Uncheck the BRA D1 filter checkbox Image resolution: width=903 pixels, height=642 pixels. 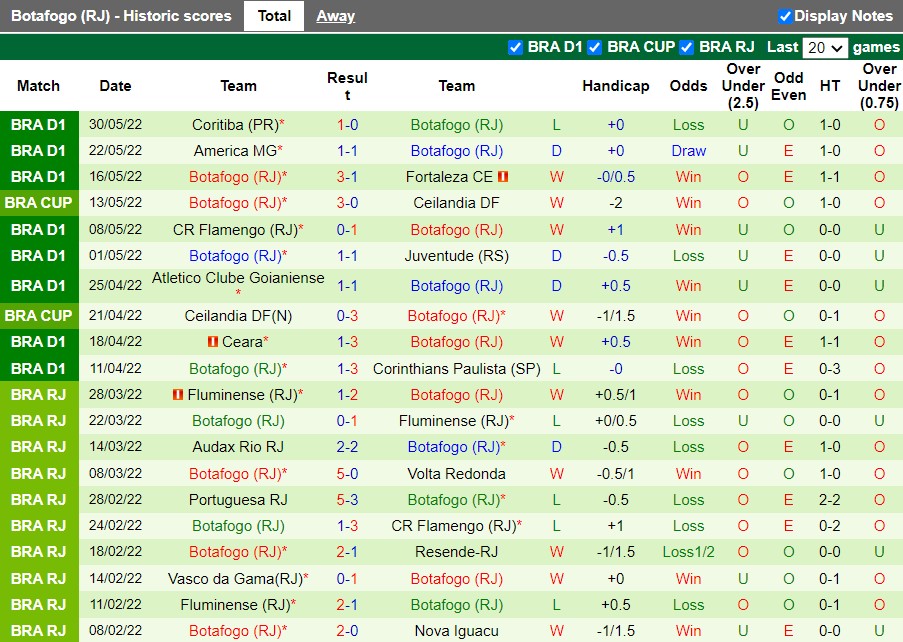tap(516, 47)
